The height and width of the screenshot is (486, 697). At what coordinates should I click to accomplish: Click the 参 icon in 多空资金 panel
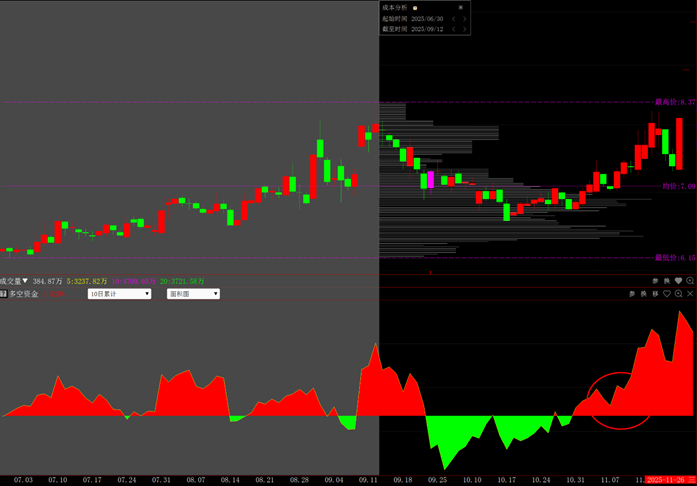pos(632,294)
